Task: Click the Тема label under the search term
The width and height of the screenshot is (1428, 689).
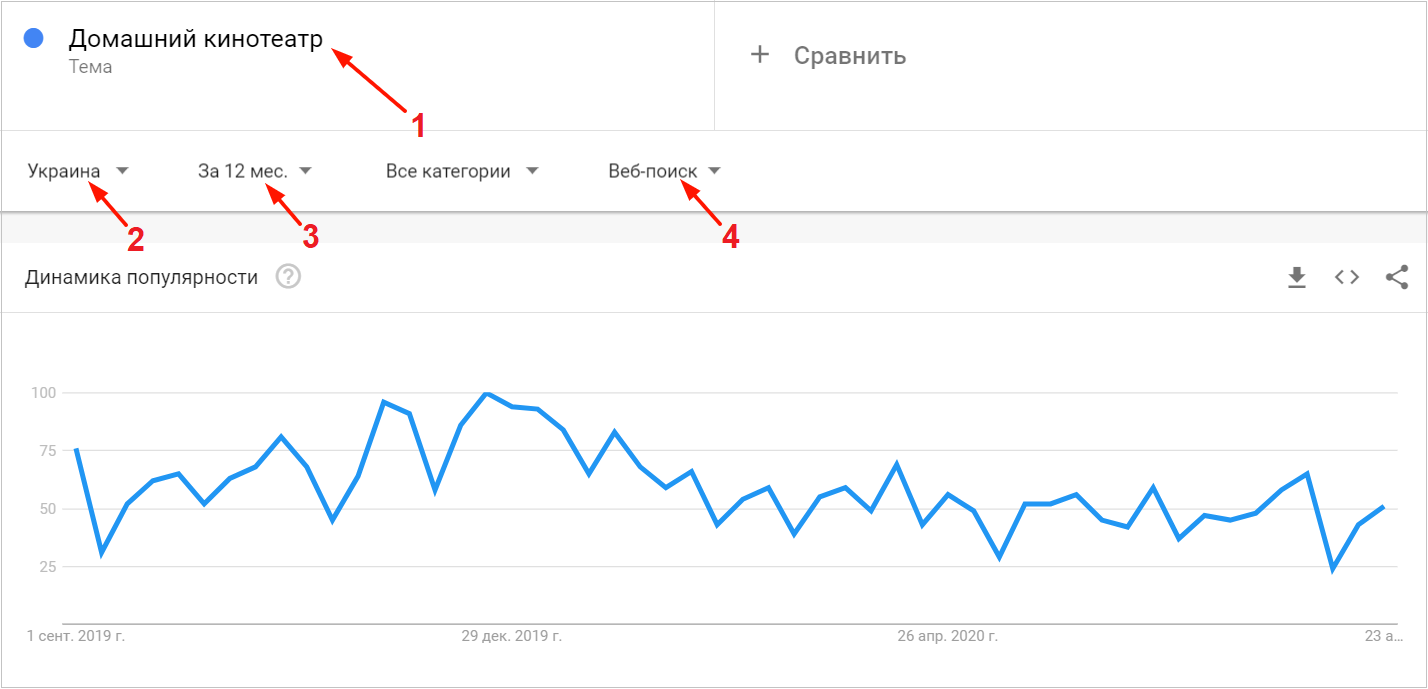Action: [x=90, y=67]
